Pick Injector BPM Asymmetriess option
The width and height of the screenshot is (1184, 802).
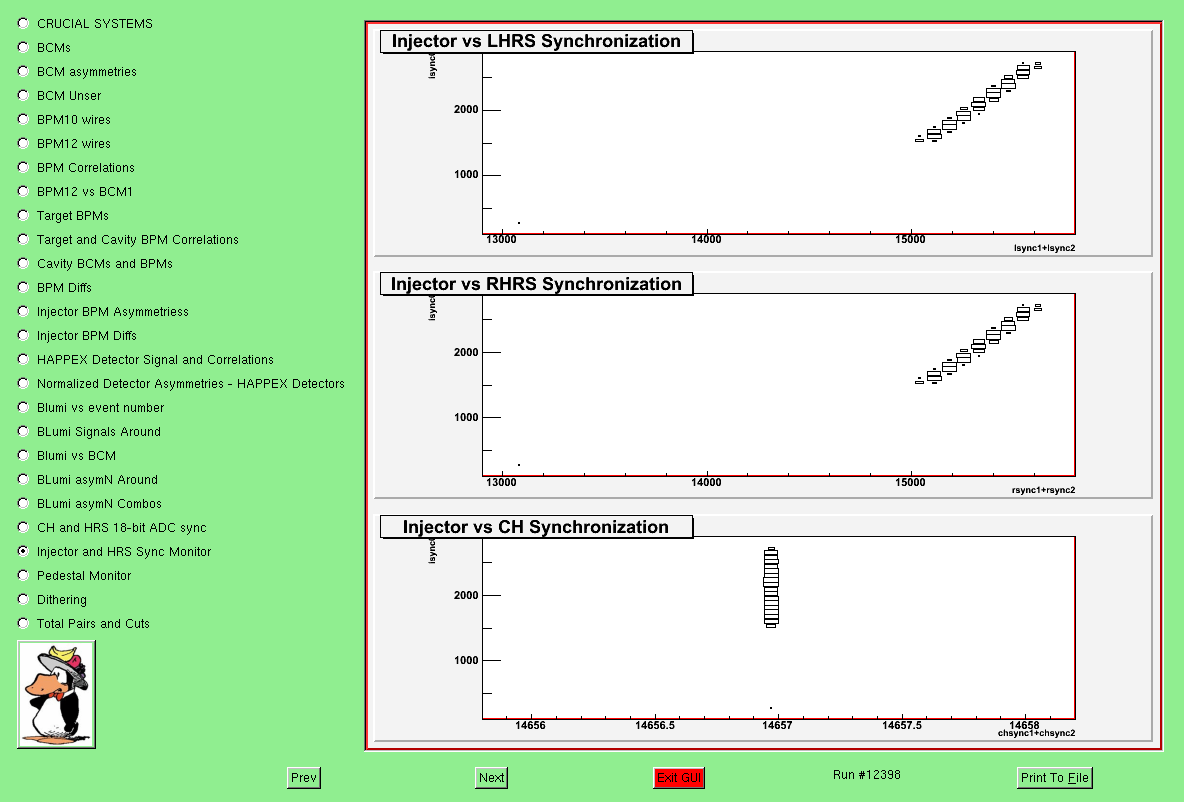pos(23,311)
